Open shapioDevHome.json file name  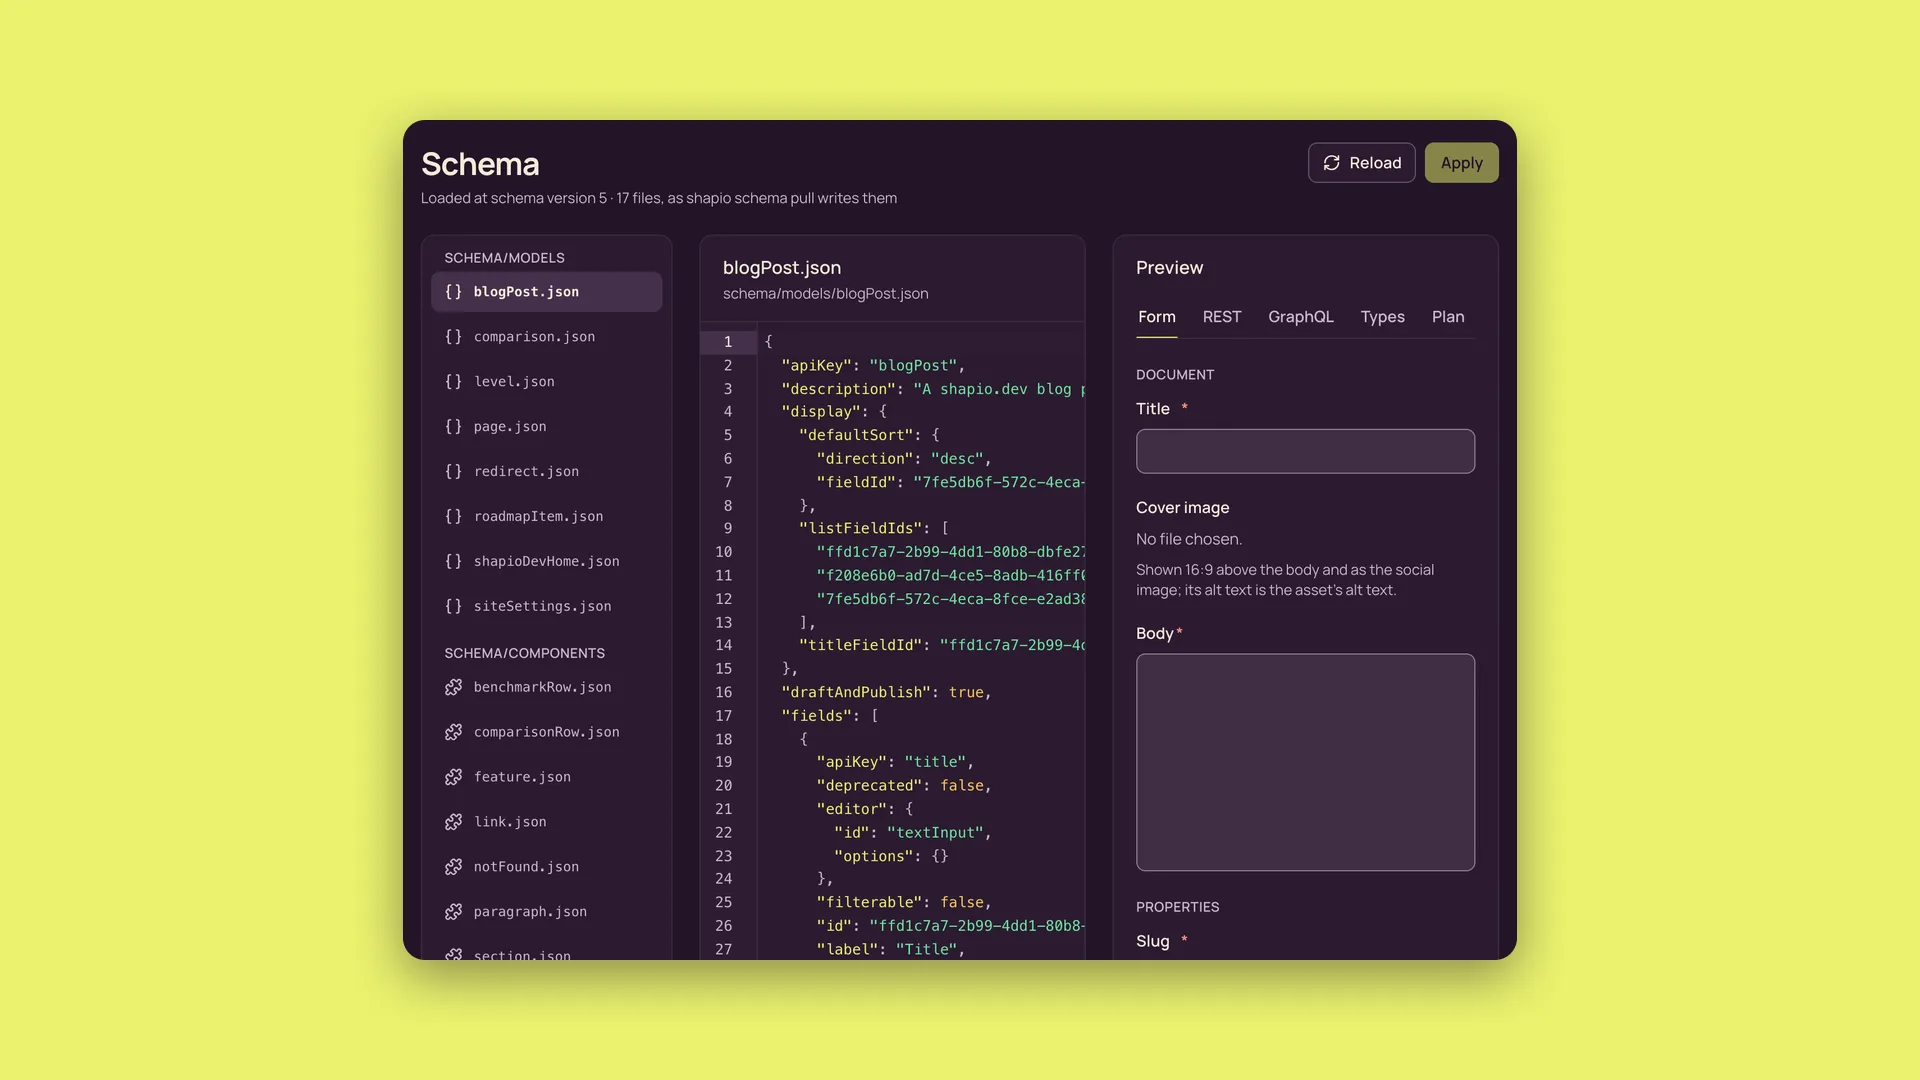pos(546,562)
